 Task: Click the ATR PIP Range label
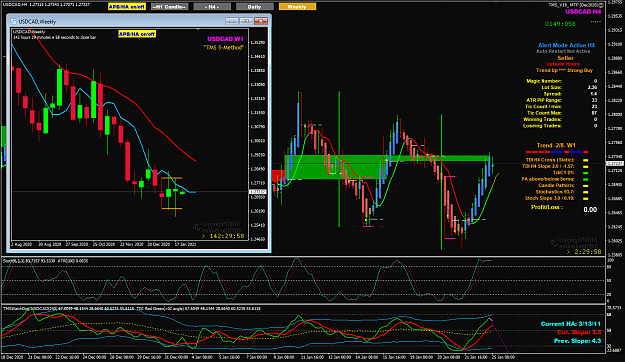tap(544, 100)
